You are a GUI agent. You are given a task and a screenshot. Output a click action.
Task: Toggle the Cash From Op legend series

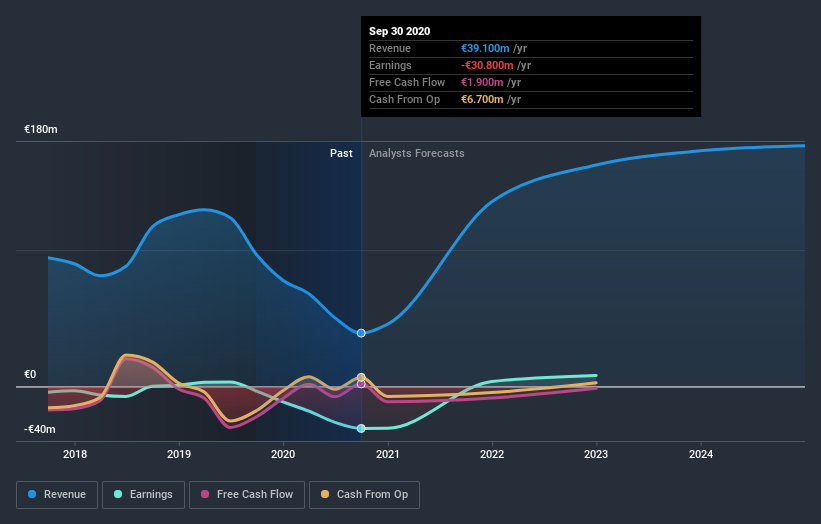(364, 495)
